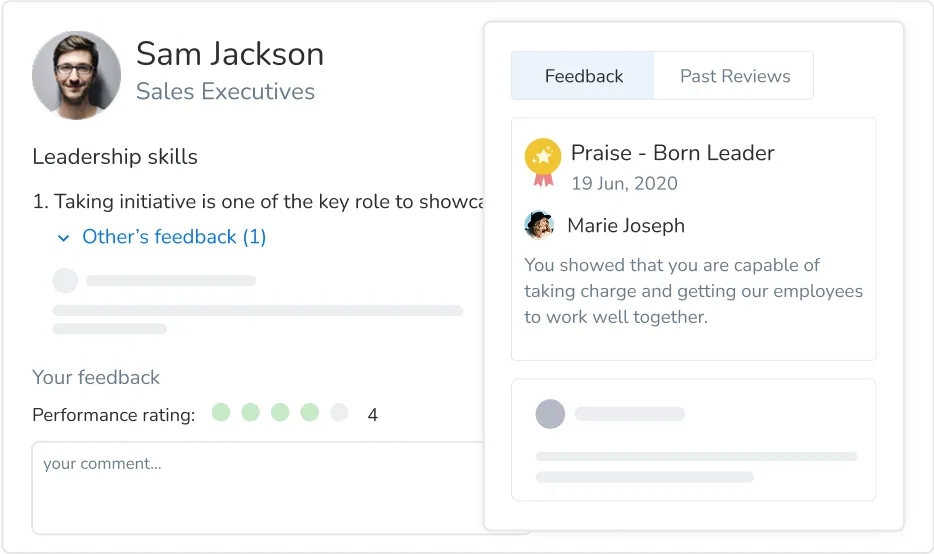Click Sam Jackson's profile photo

tap(76, 75)
